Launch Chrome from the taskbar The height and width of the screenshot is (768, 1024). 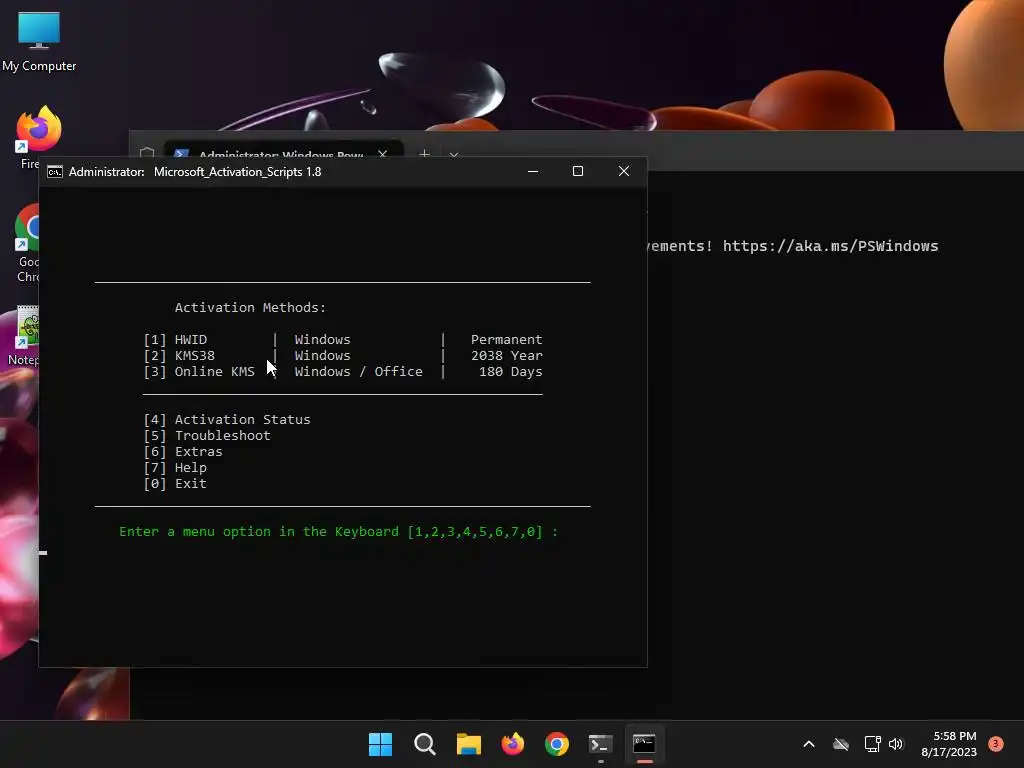(x=557, y=744)
